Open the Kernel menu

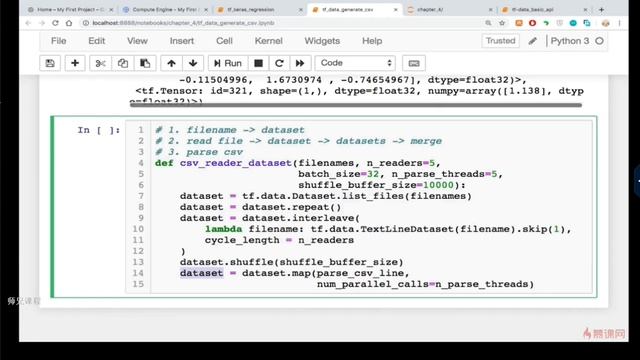268,41
